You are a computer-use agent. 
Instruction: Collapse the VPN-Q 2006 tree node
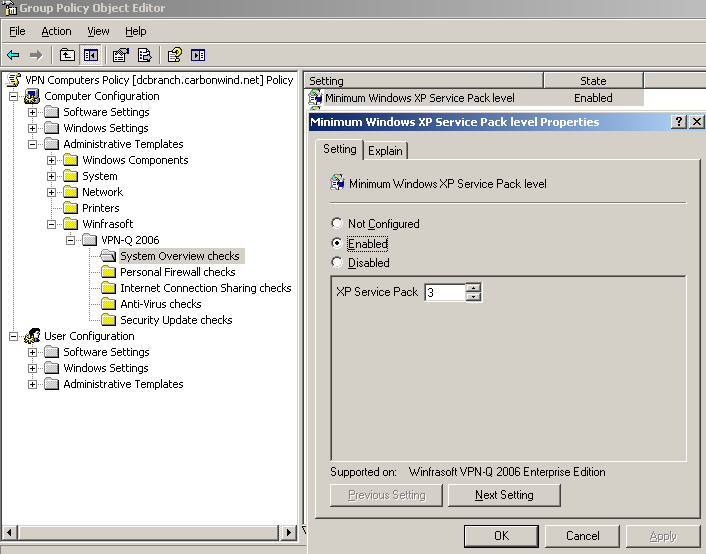[x=70, y=240]
